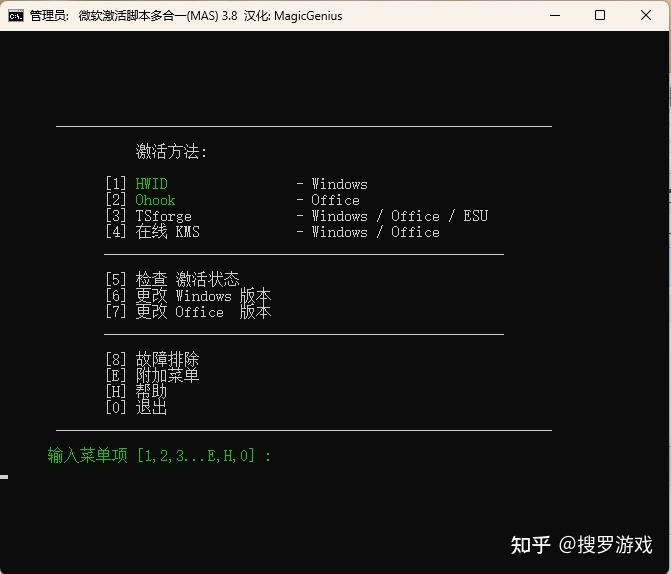
Task: Click the 帮助 entry
Action: pos(136,391)
